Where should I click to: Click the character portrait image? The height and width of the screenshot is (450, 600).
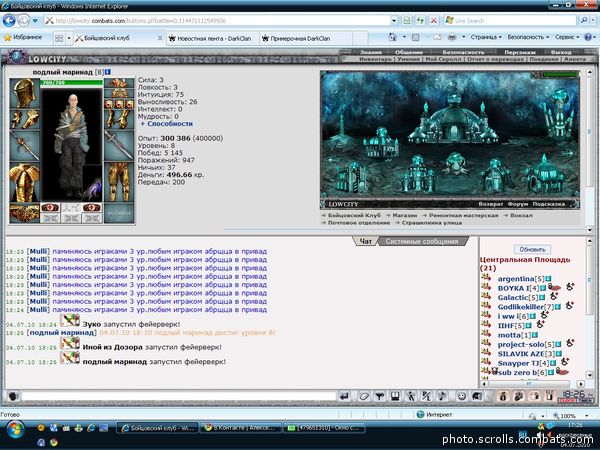[72, 145]
